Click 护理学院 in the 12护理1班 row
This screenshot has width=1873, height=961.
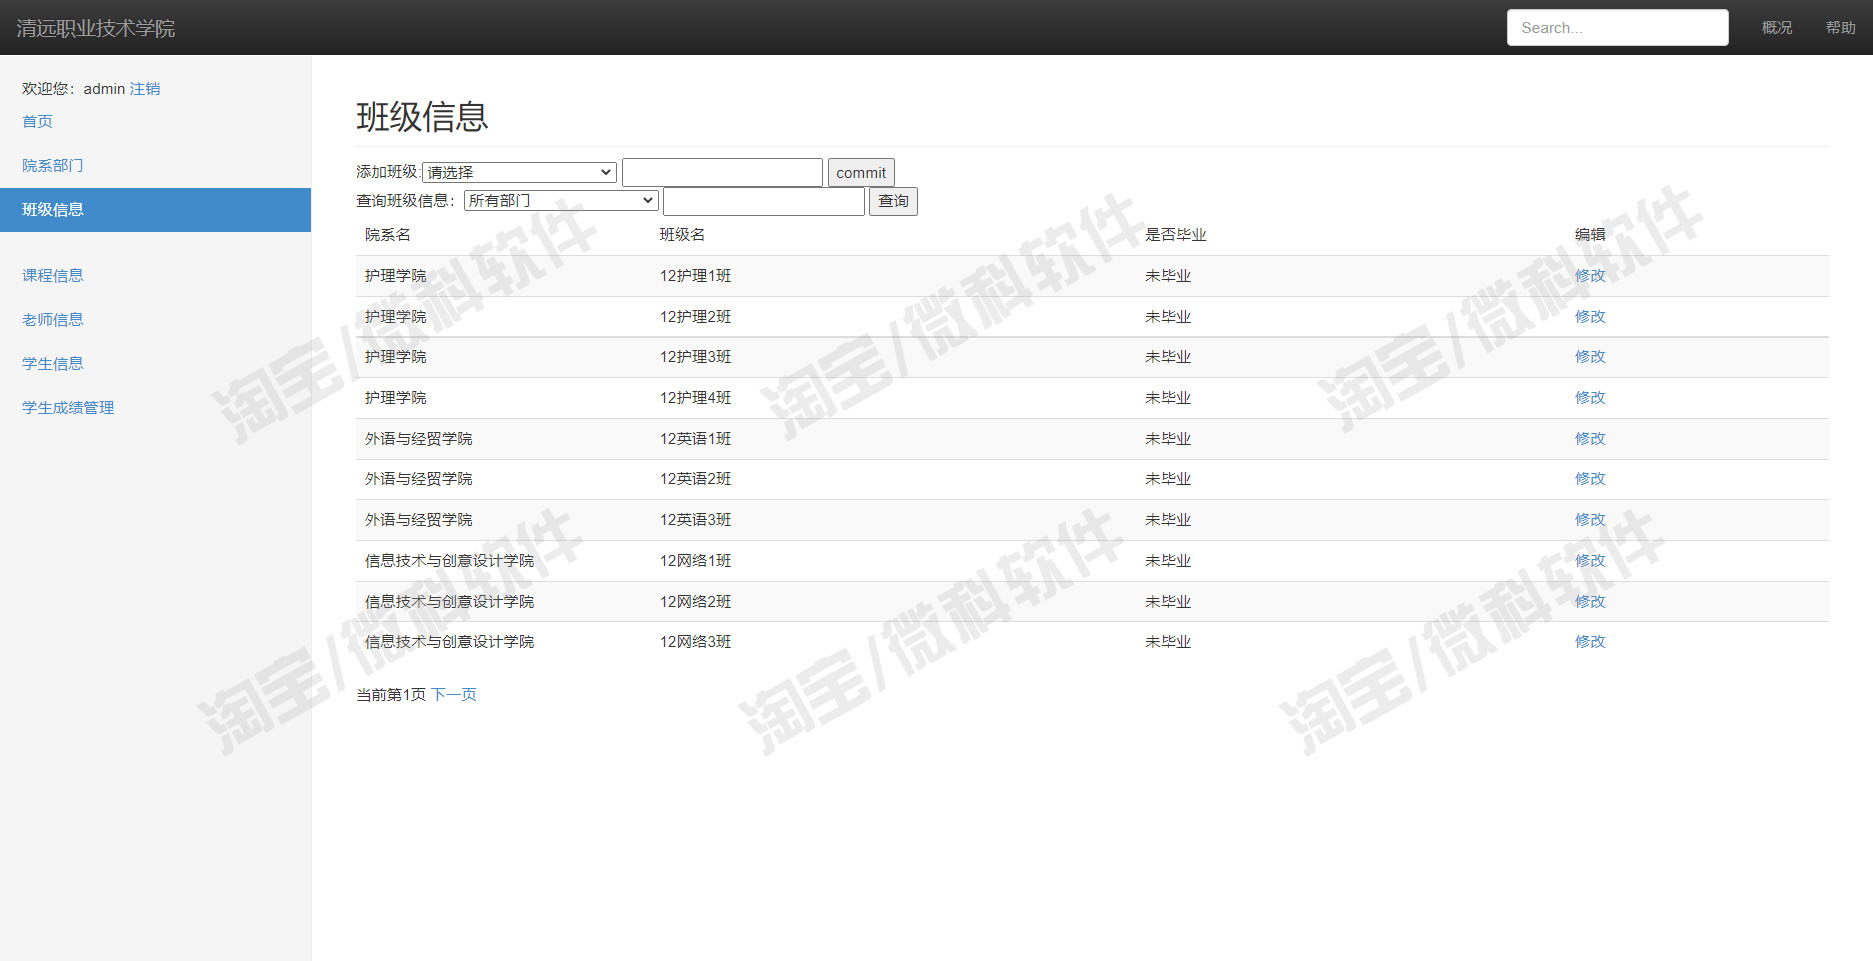click(x=396, y=276)
